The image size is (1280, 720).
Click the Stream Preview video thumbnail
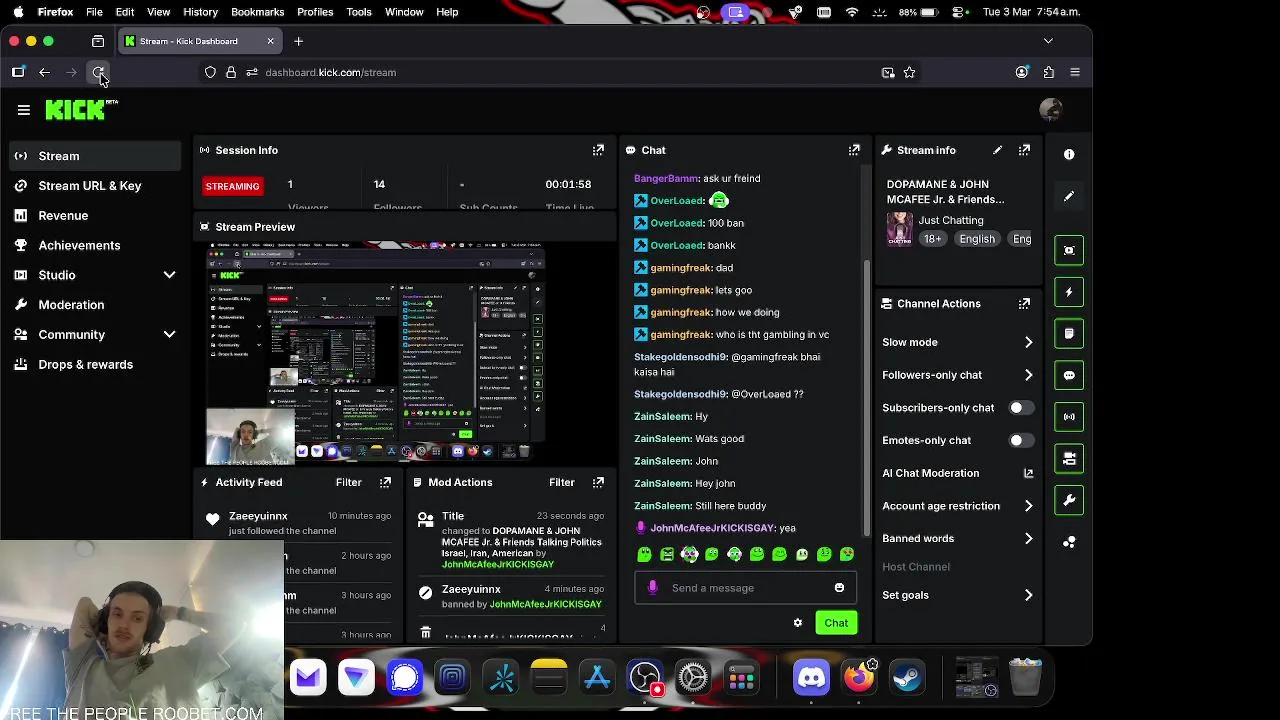point(375,354)
